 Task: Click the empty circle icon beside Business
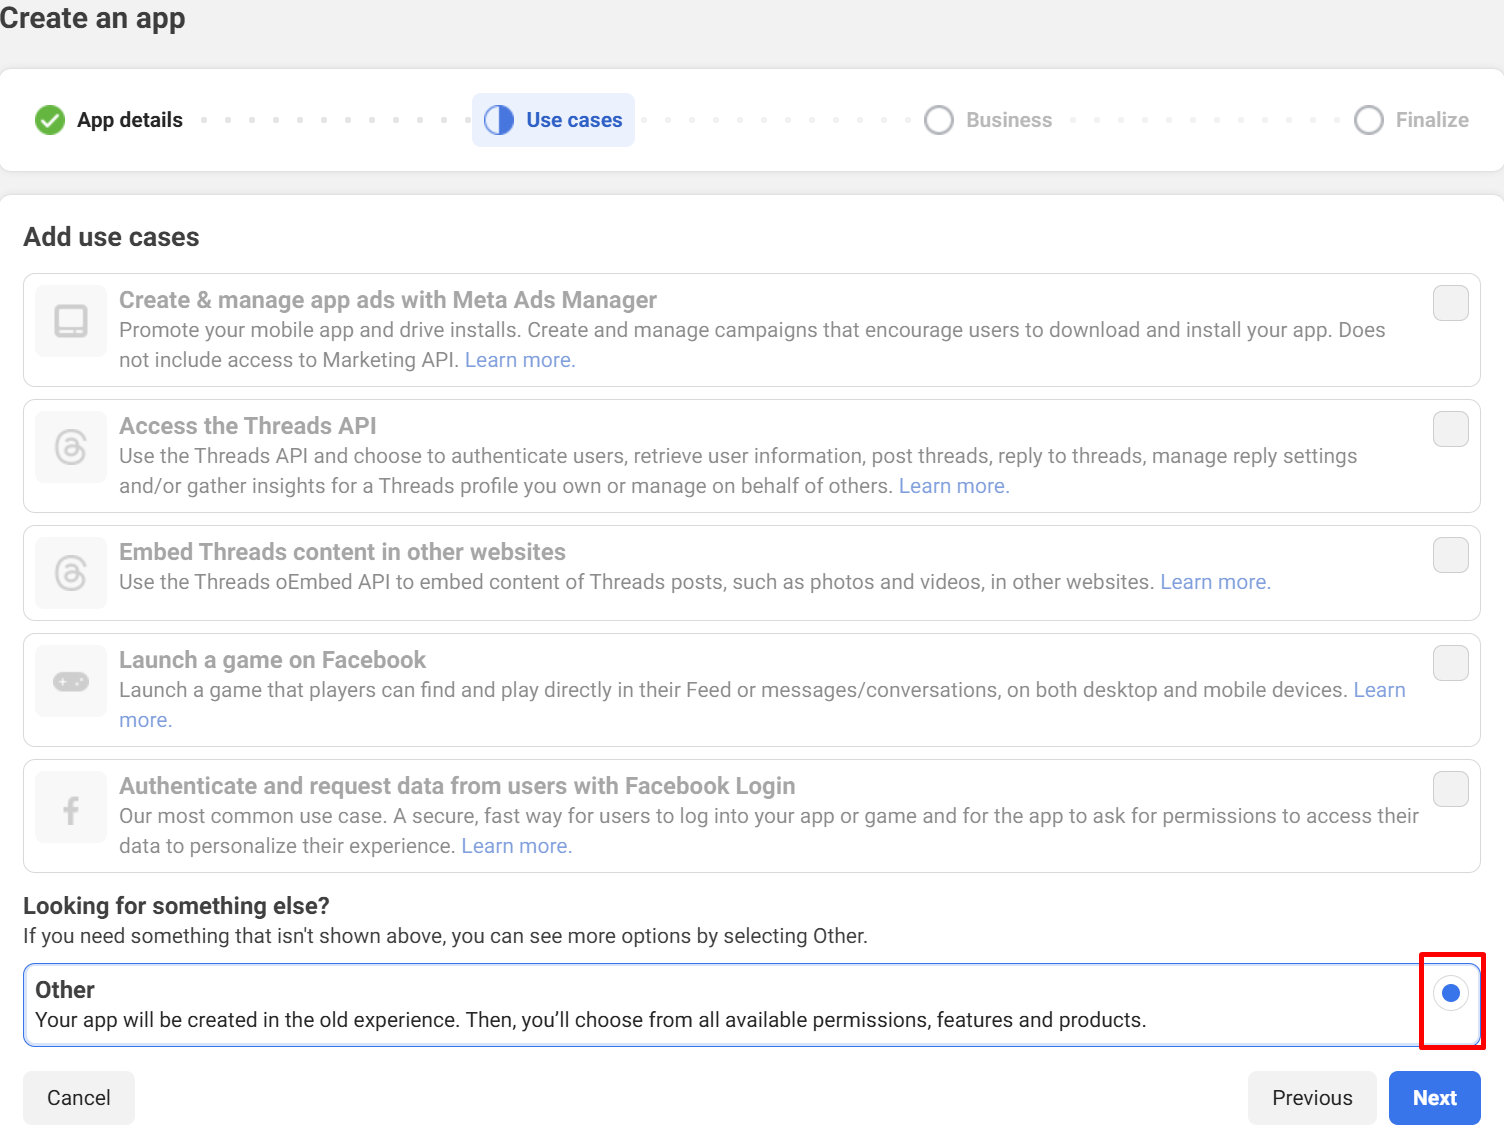tap(938, 120)
